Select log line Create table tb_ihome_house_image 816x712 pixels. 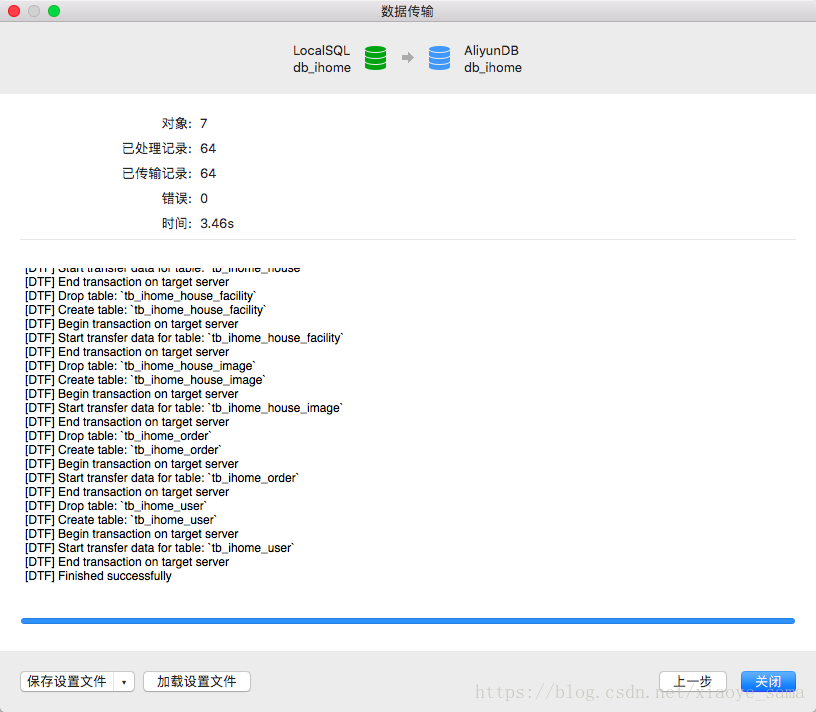coord(145,380)
